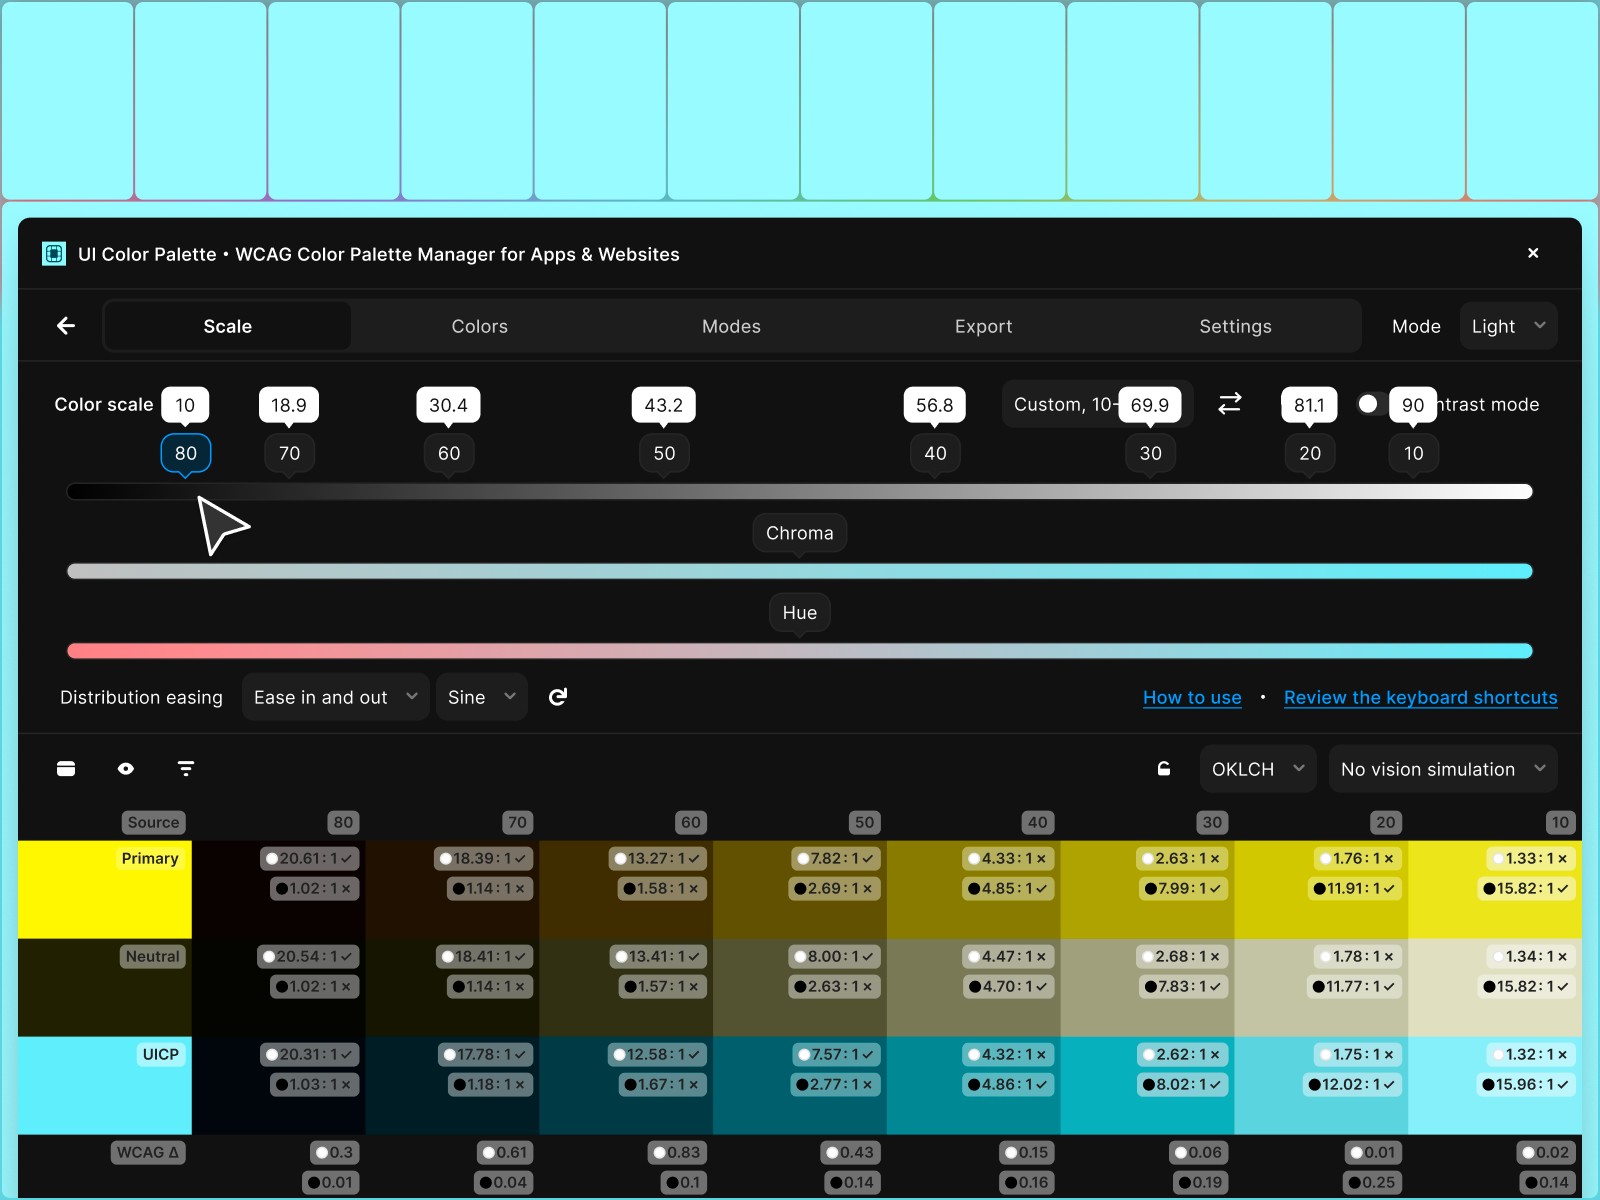Open the Export tab
This screenshot has width=1600, height=1200.
coord(983,325)
